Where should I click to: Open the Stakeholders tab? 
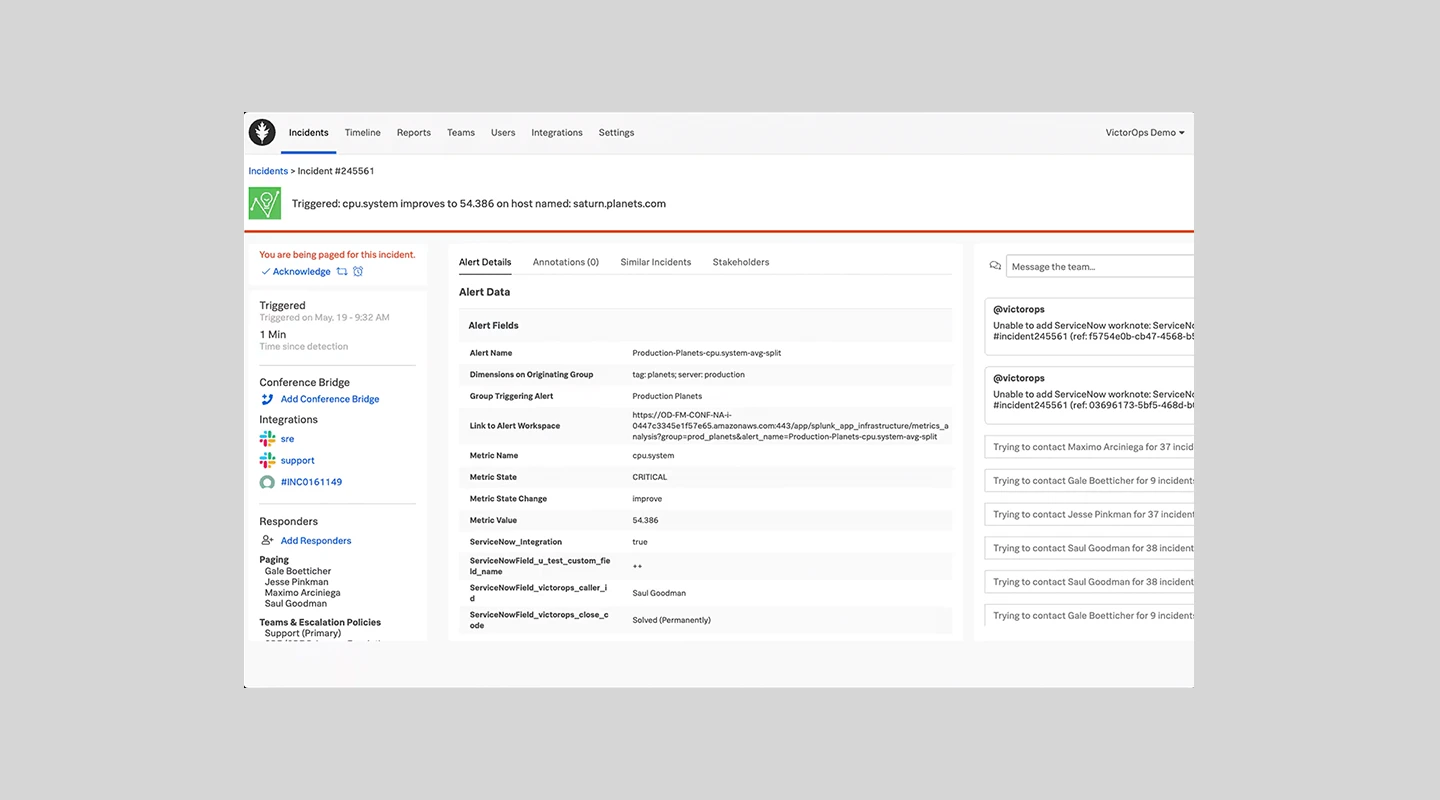(741, 262)
